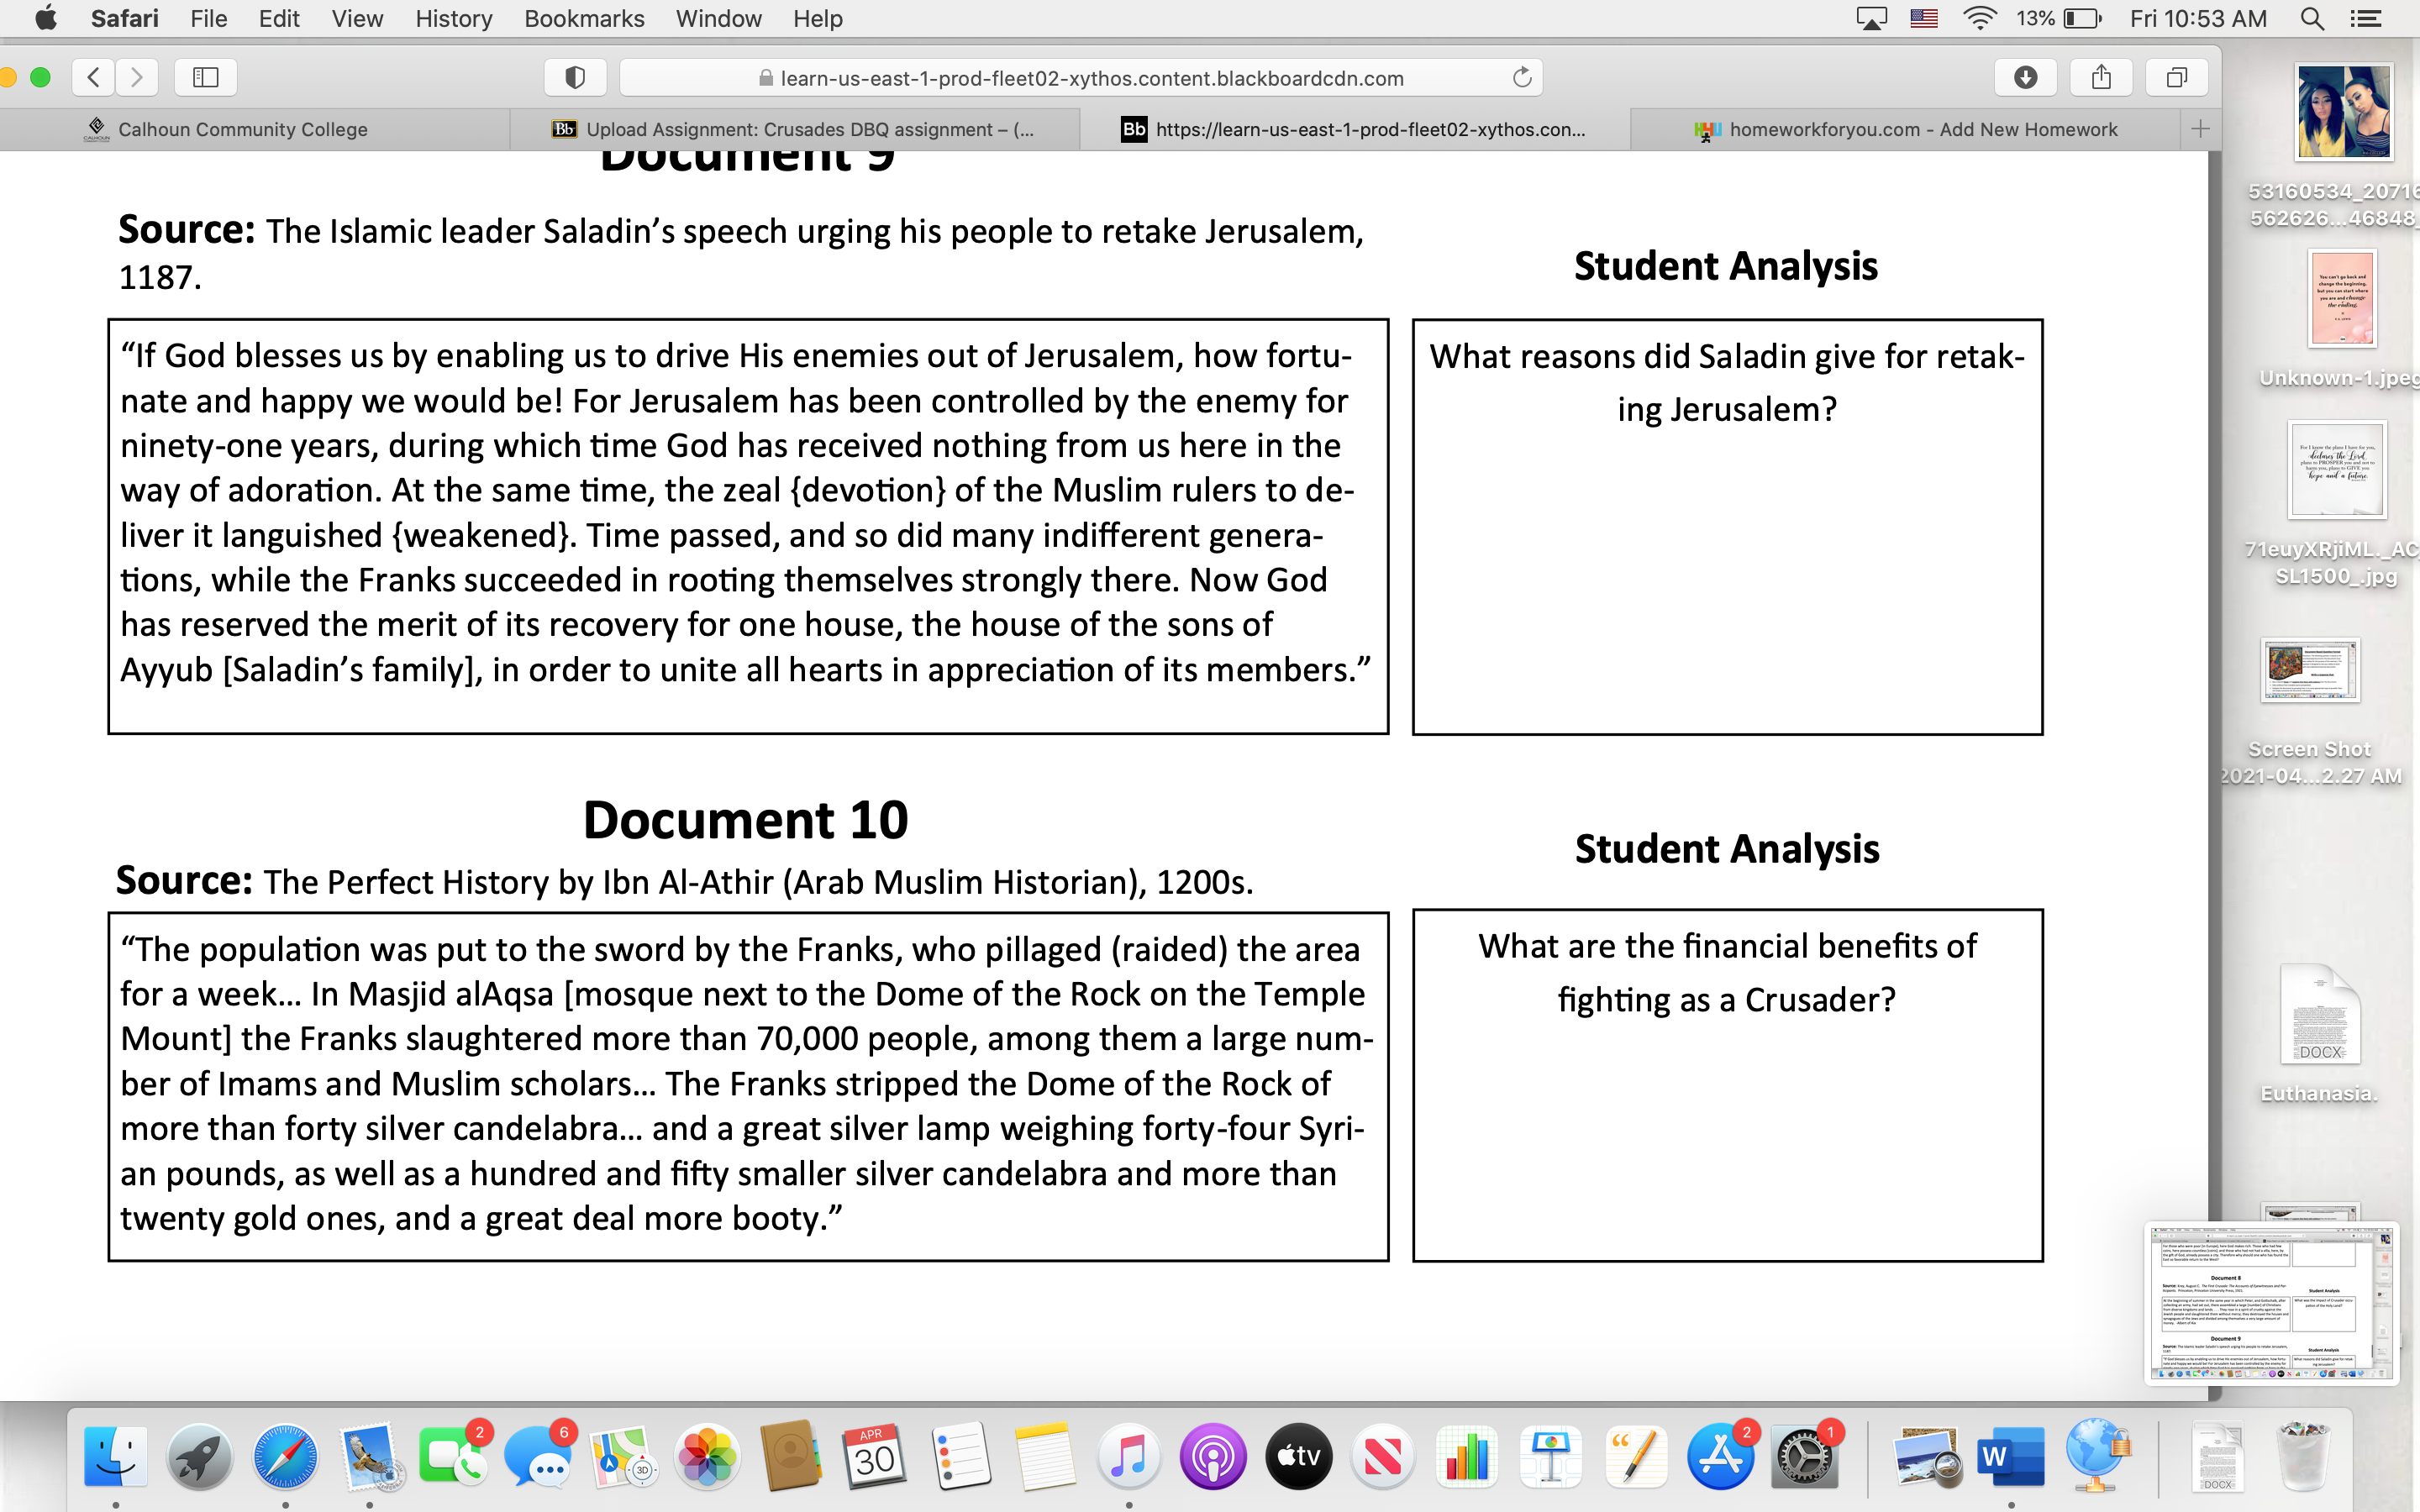Click Safari's back navigation arrow

(94, 77)
